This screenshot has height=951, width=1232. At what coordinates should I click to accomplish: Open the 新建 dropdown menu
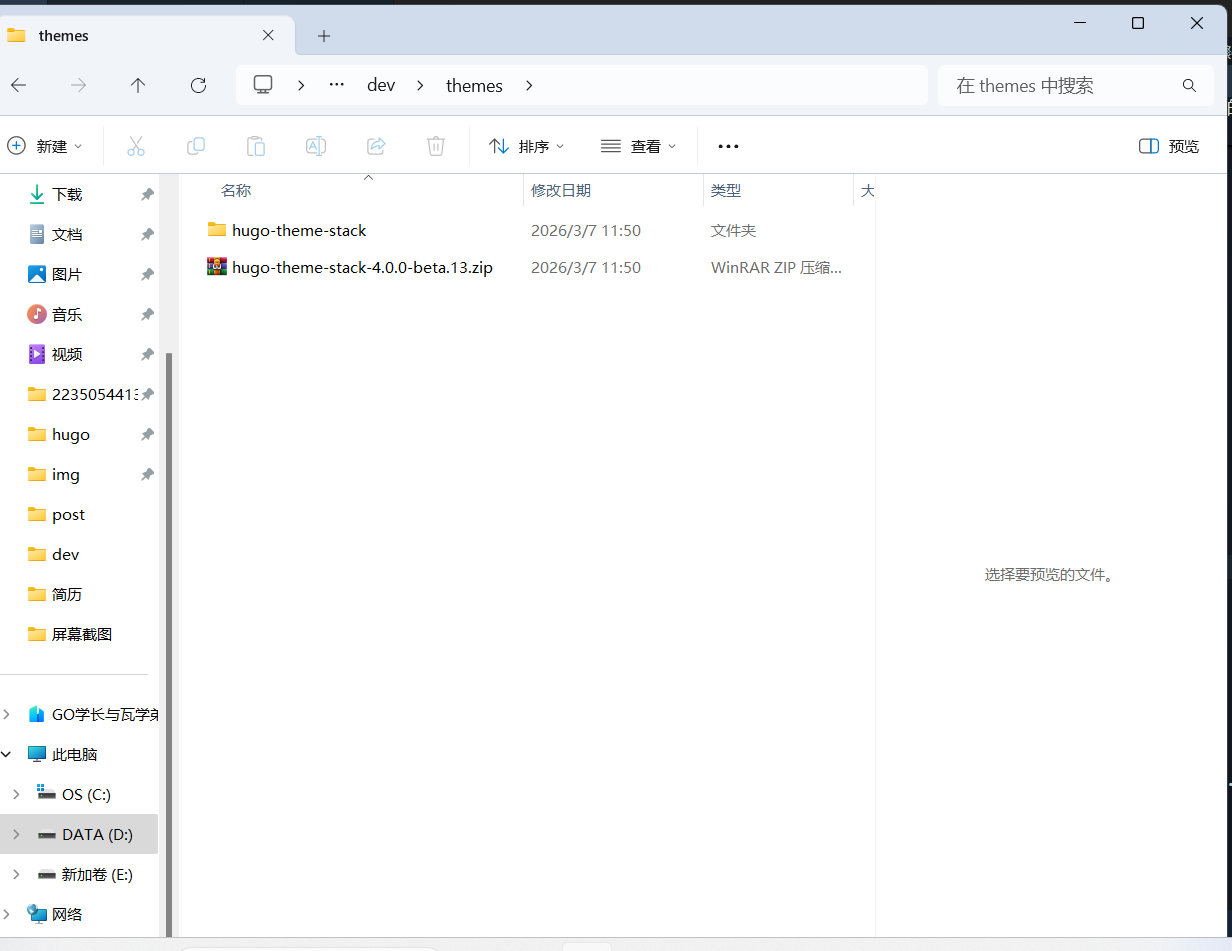pyautogui.click(x=45, y=146)
